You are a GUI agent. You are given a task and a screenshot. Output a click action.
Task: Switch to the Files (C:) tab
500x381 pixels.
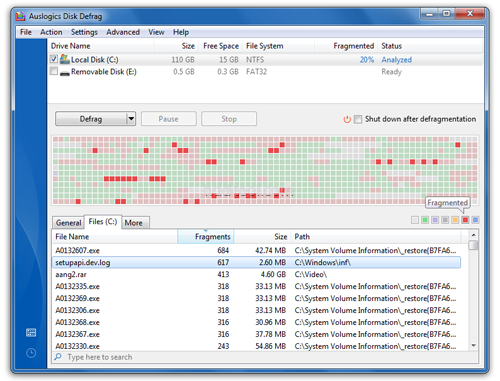point(103,222)
